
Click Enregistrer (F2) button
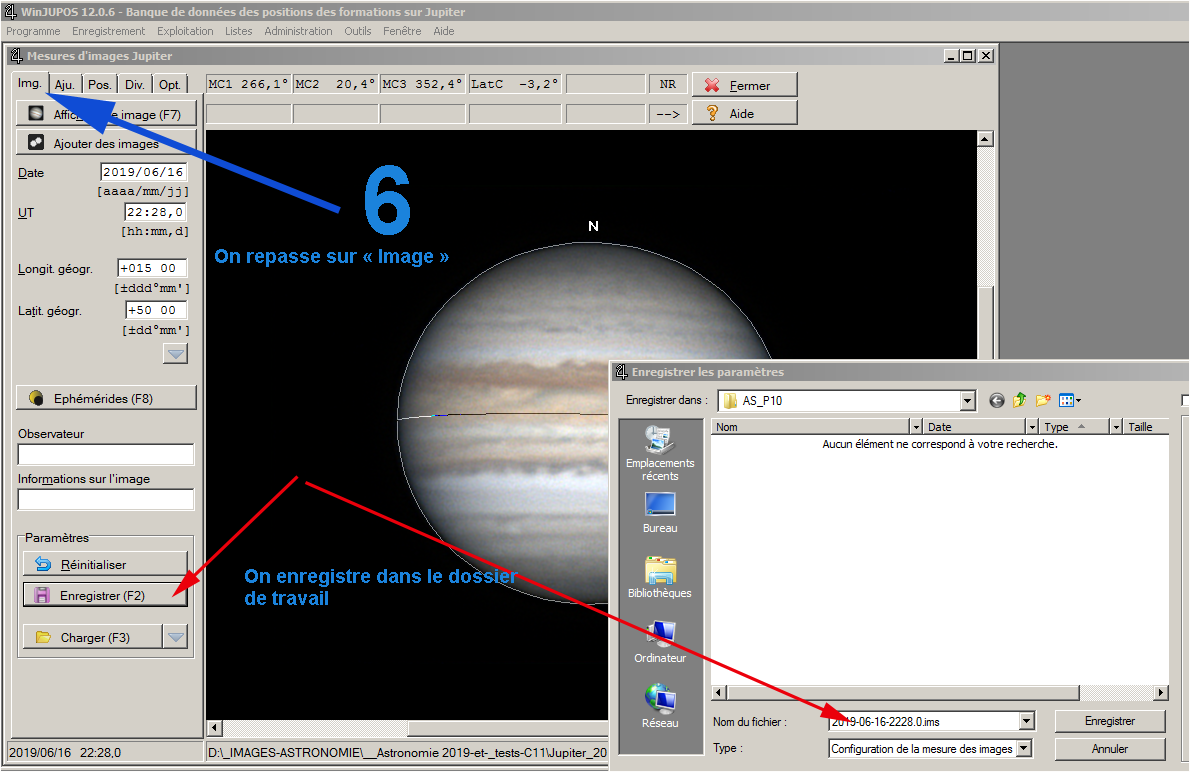105,595
